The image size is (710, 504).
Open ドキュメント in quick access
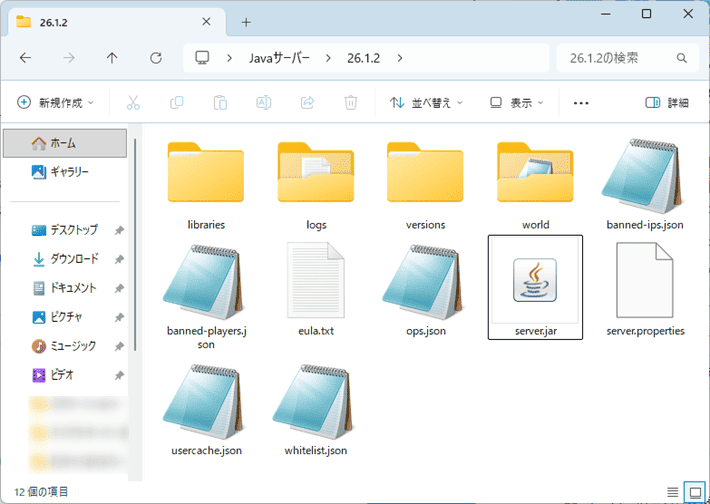click(x=65, y=288)
